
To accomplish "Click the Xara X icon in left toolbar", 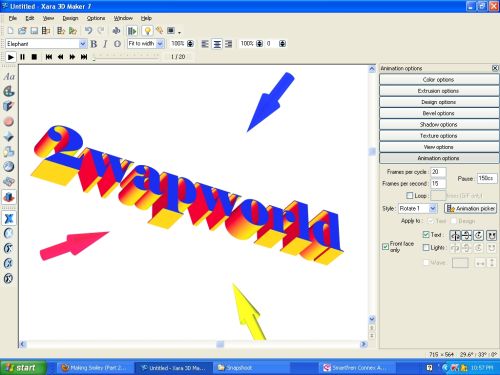I will click(9, 219).
